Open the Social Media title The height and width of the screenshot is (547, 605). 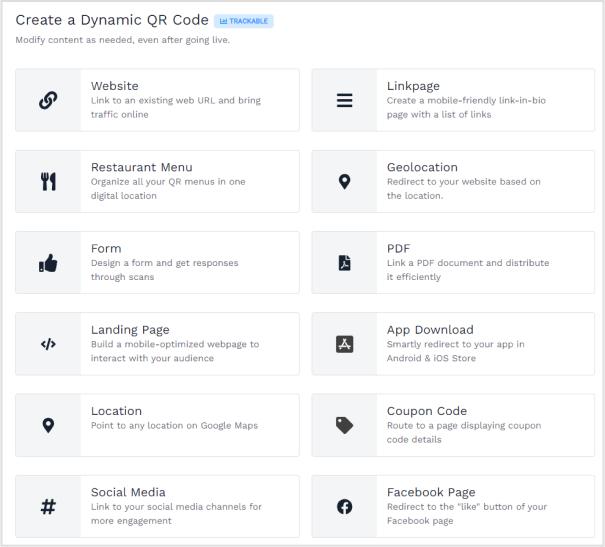point(128,493)
